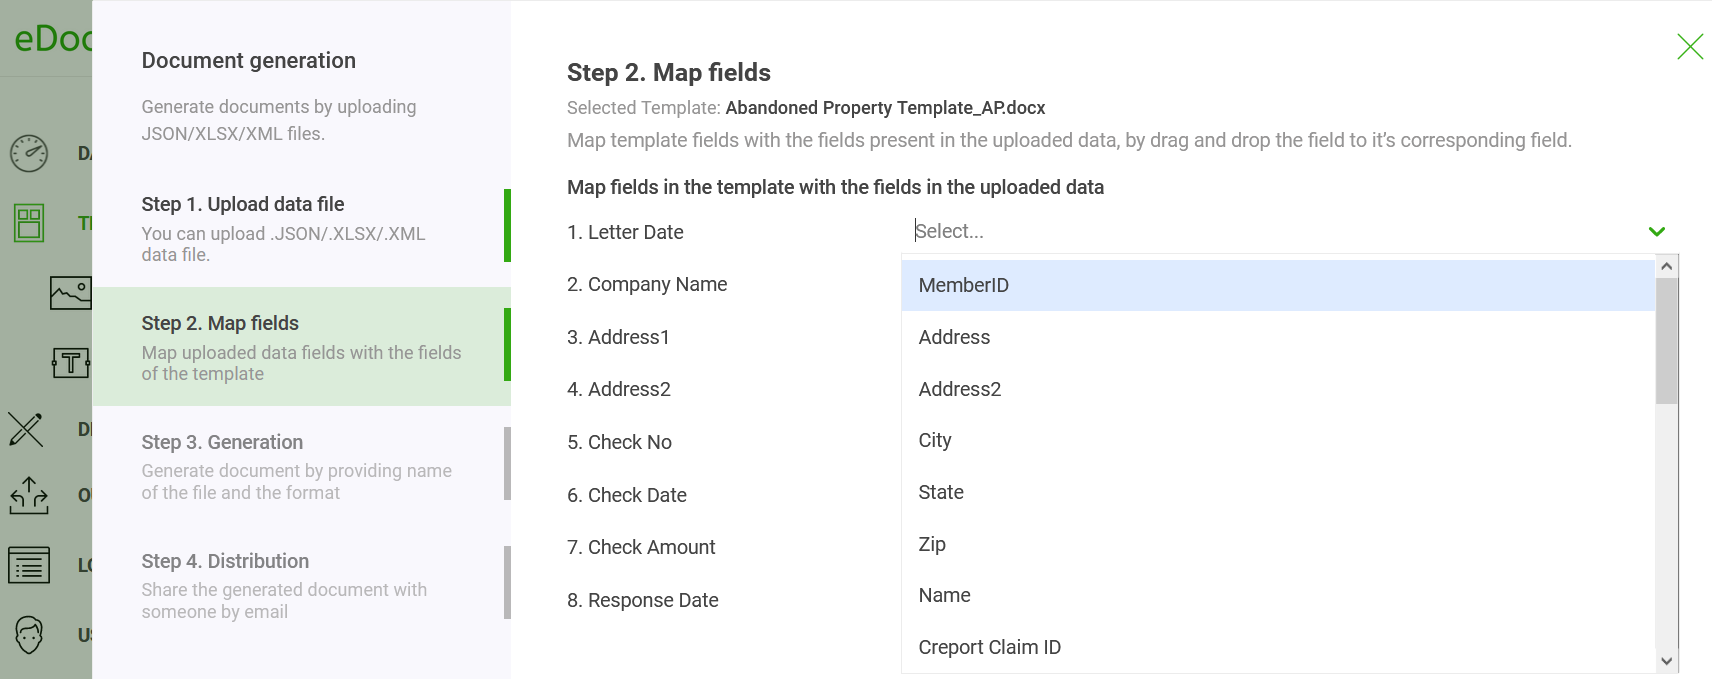This screenshot has height=679, width=1712.
Task: Select the text box T icon
Action: [x=70, y=362]
